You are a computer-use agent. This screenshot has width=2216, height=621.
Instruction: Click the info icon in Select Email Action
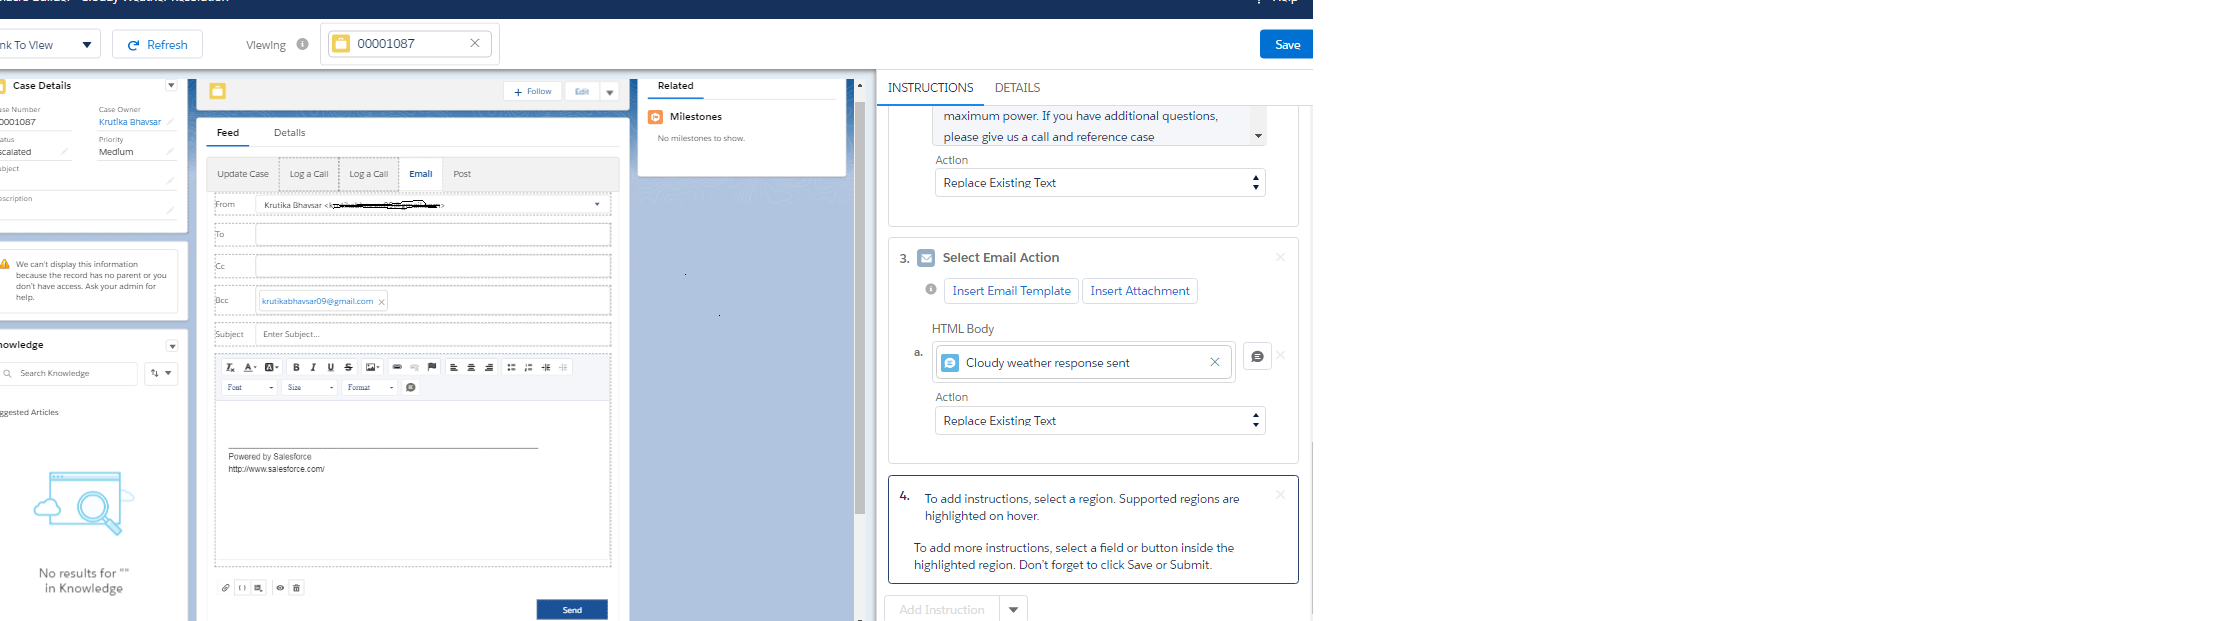click(x=931, y=289)
